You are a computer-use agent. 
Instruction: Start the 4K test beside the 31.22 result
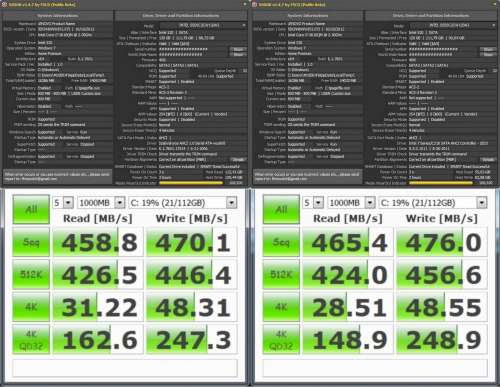31,307
